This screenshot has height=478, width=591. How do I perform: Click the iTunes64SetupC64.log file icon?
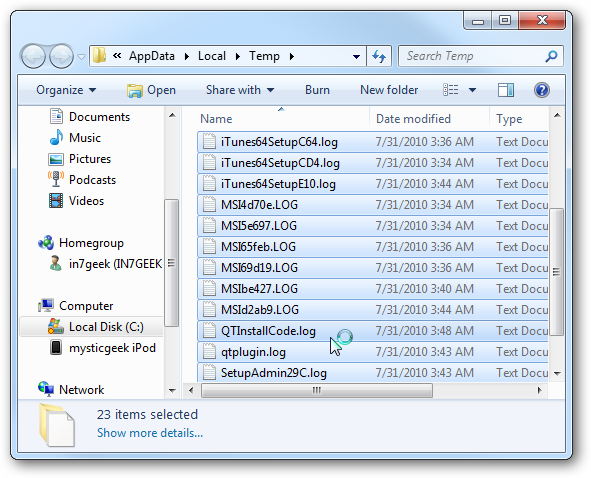(x=209, y=142)
